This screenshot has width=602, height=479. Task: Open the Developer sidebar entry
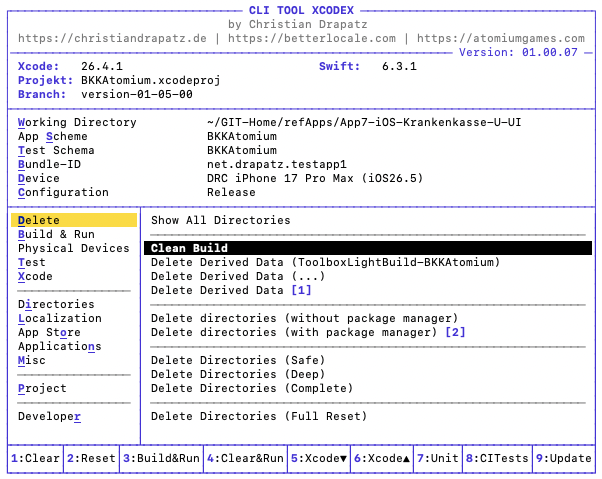pyautogui.click(x=49, y=416)
